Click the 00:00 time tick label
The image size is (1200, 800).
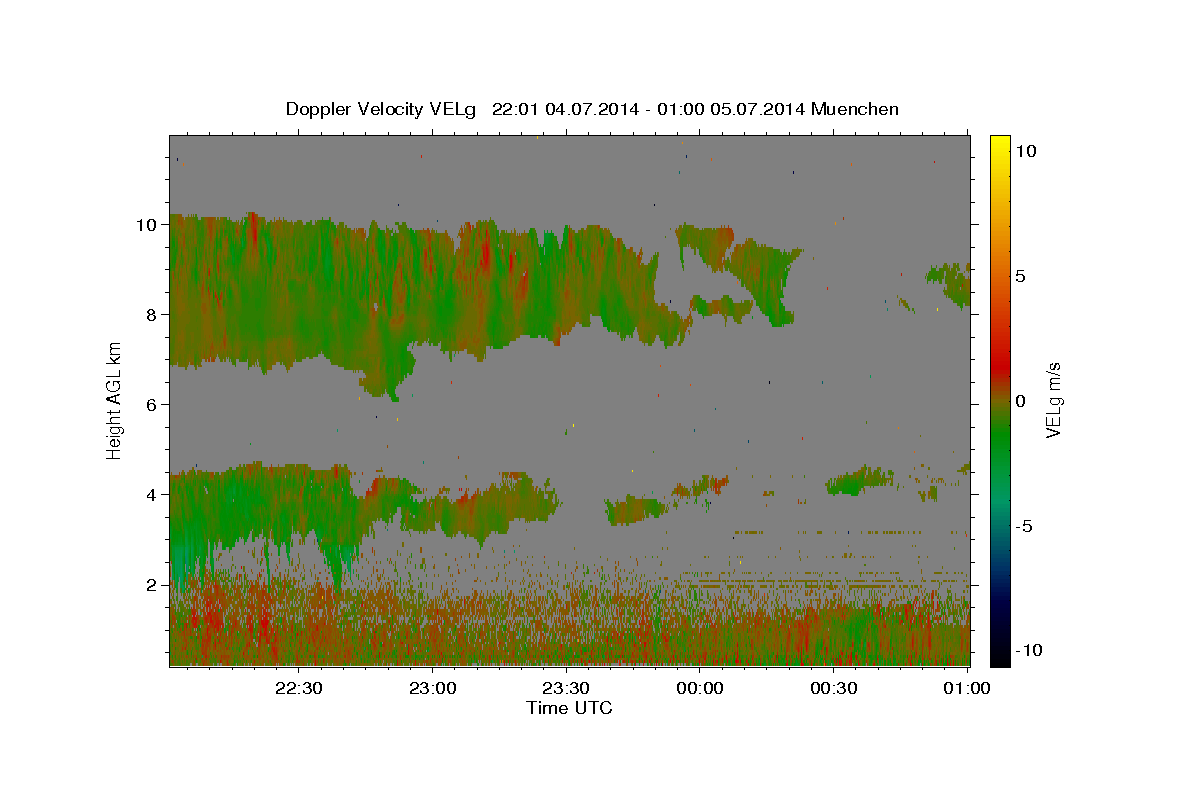click(x=700, y=688)
